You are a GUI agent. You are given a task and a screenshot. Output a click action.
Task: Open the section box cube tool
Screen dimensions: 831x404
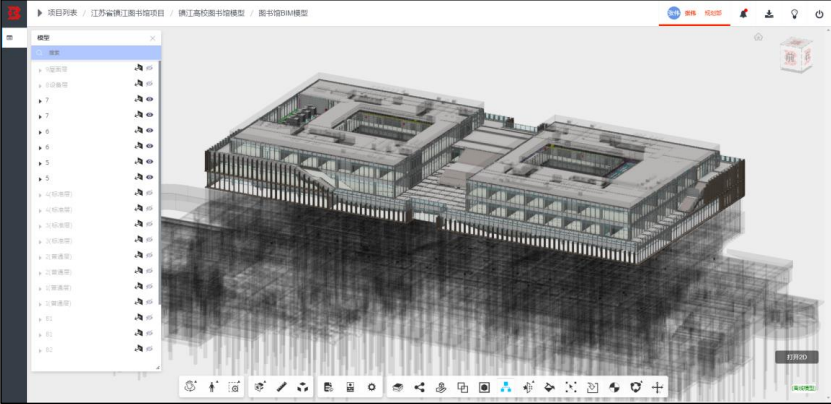260,387
